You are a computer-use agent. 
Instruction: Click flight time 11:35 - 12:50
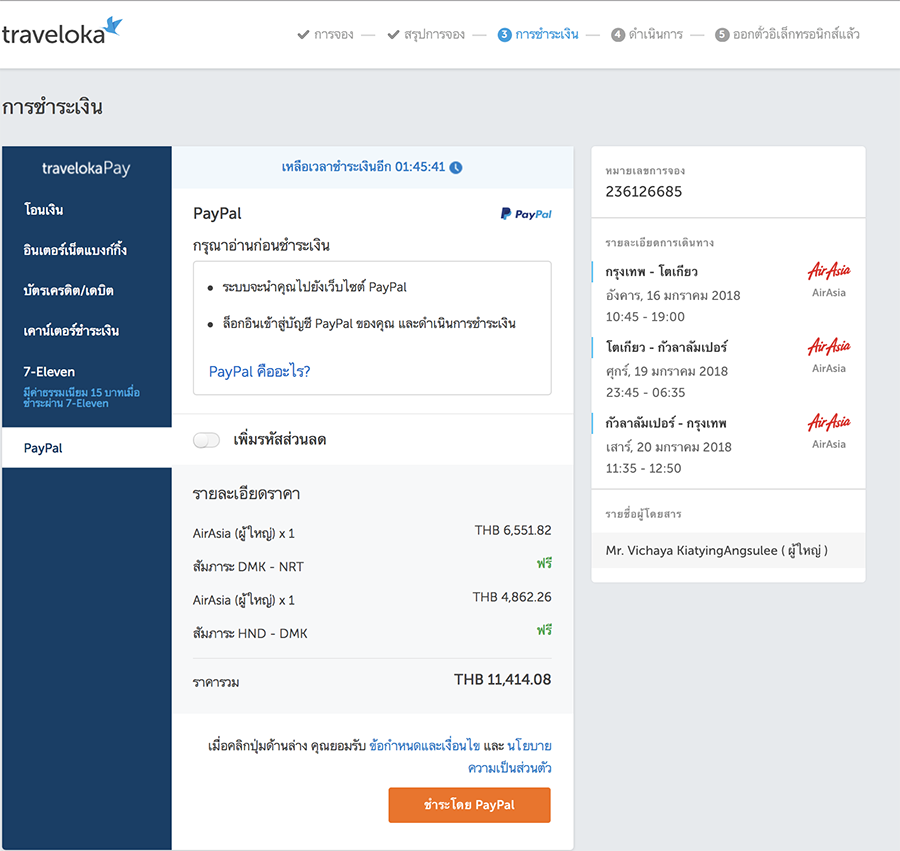(643, 468)
